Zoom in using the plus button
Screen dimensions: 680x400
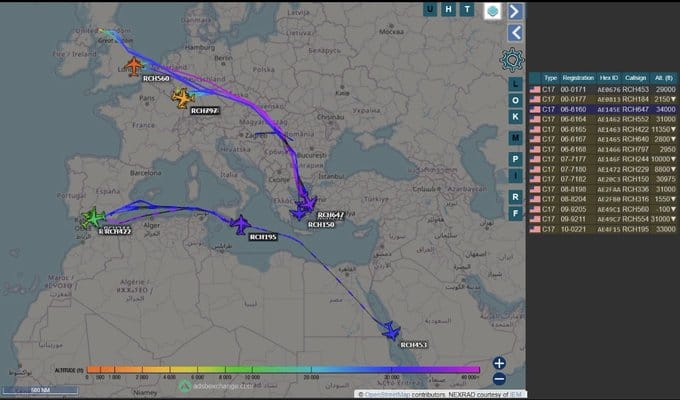click(x=499, y=363)
